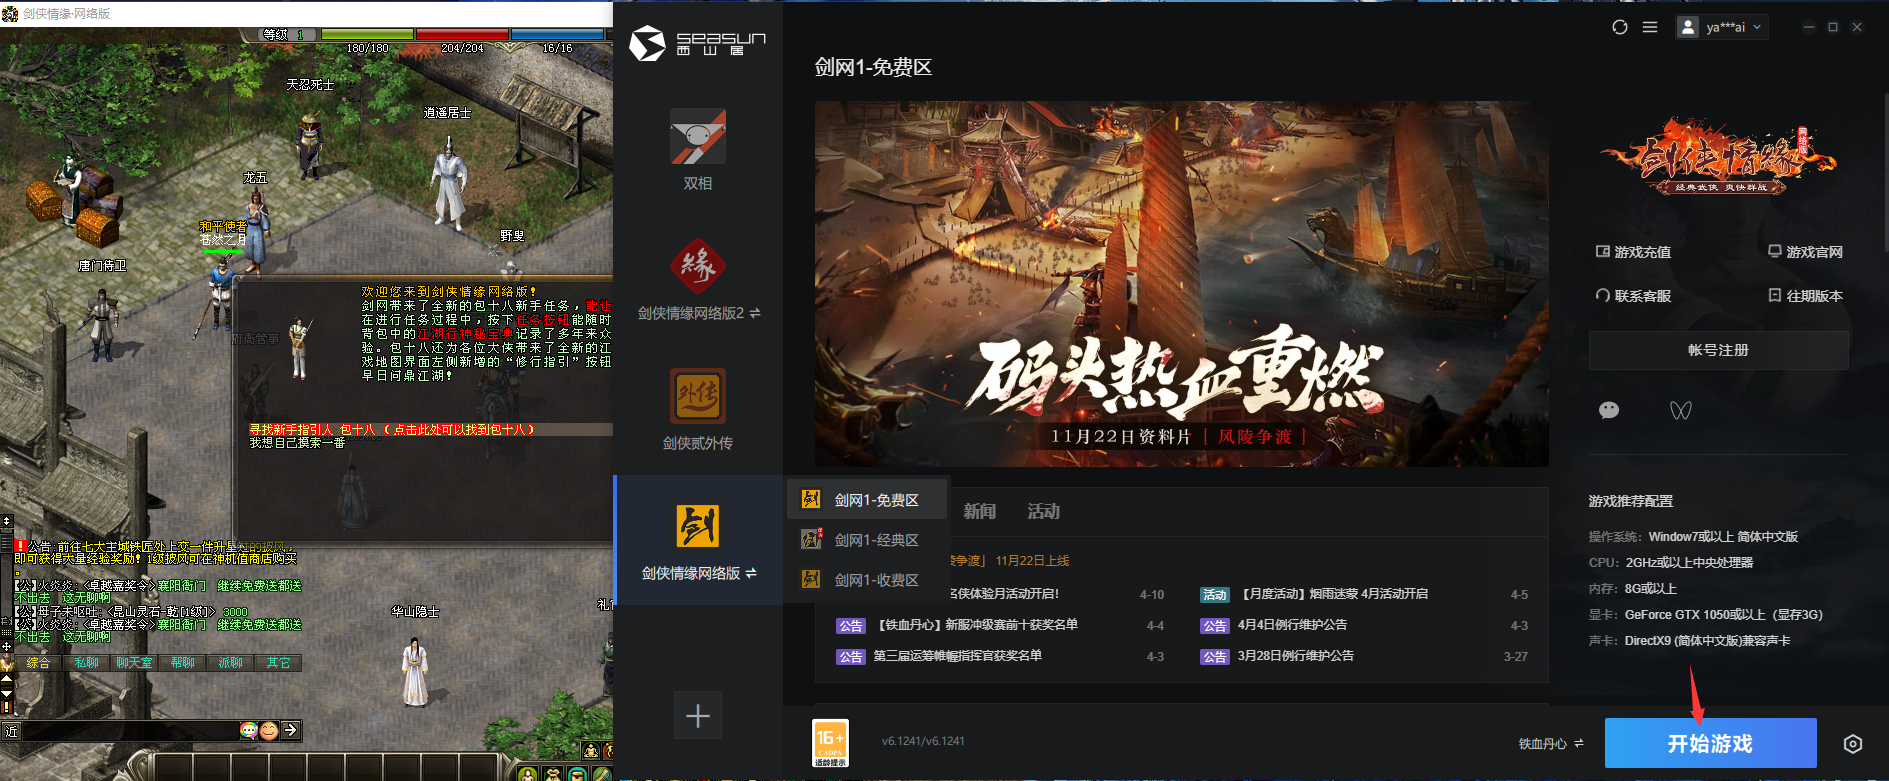The image size is (1889, 781).
Task: Open 往期版本 previous versions
Action: click(x=1805, y=296)
